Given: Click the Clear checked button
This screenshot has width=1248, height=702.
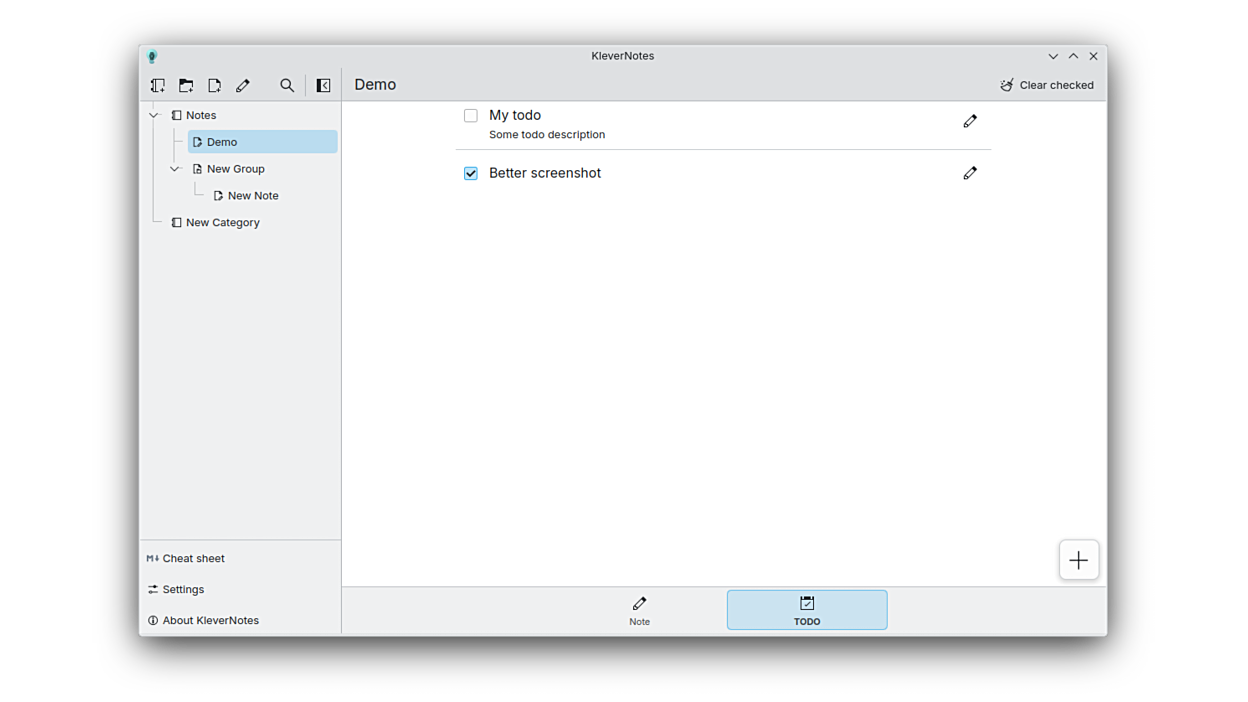Looking at the screenshot, I should click(1046, 85).
